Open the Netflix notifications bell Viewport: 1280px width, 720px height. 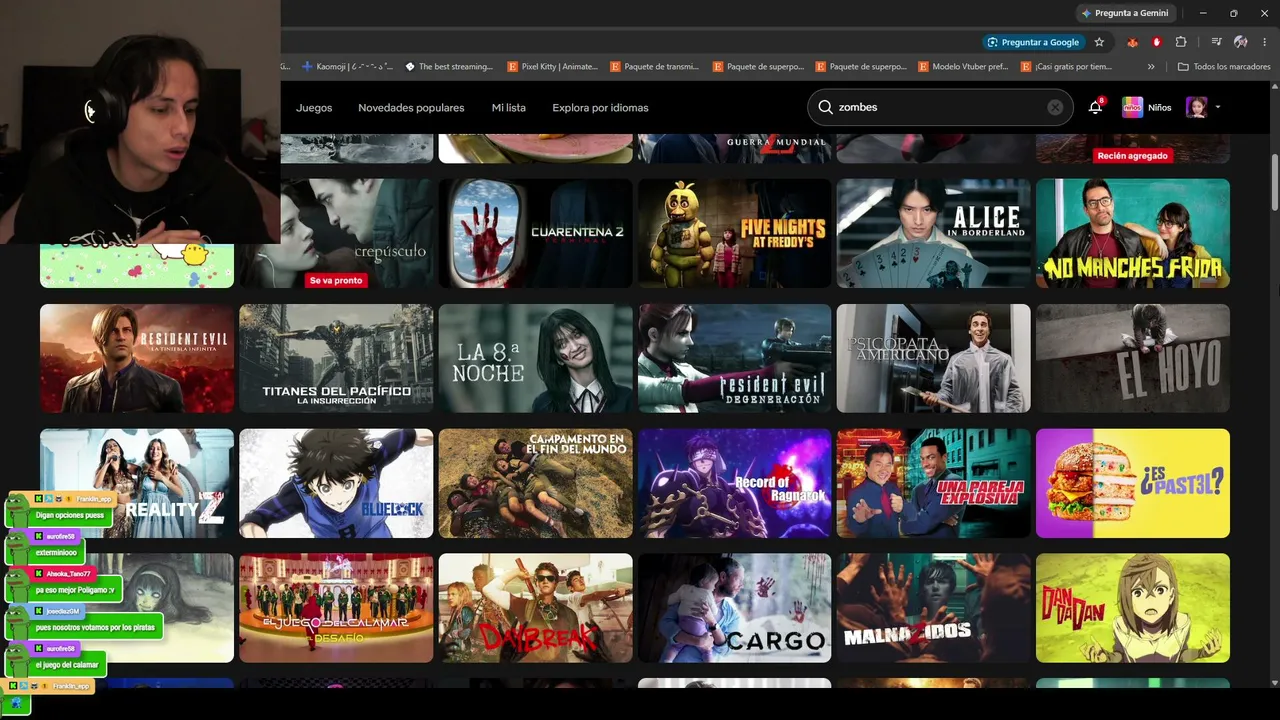click(1095, 107)
